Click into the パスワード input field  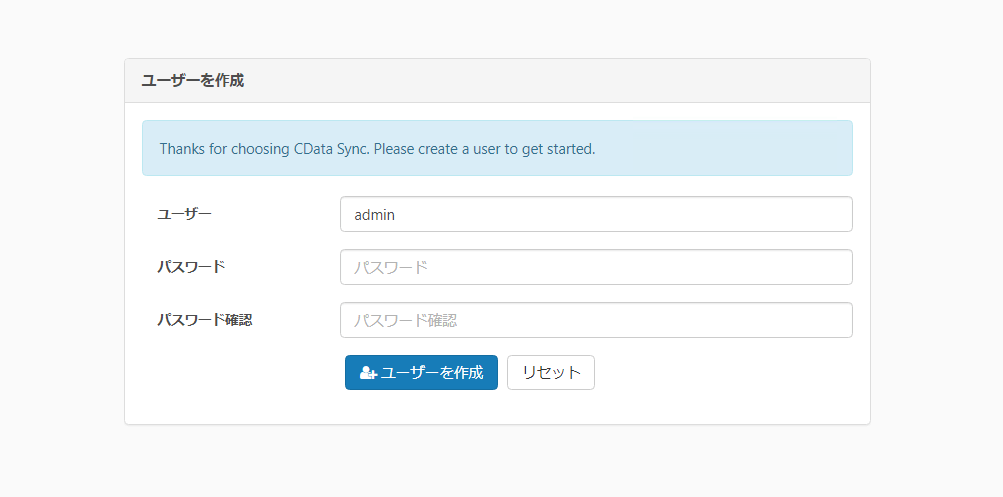click(596, 267)
